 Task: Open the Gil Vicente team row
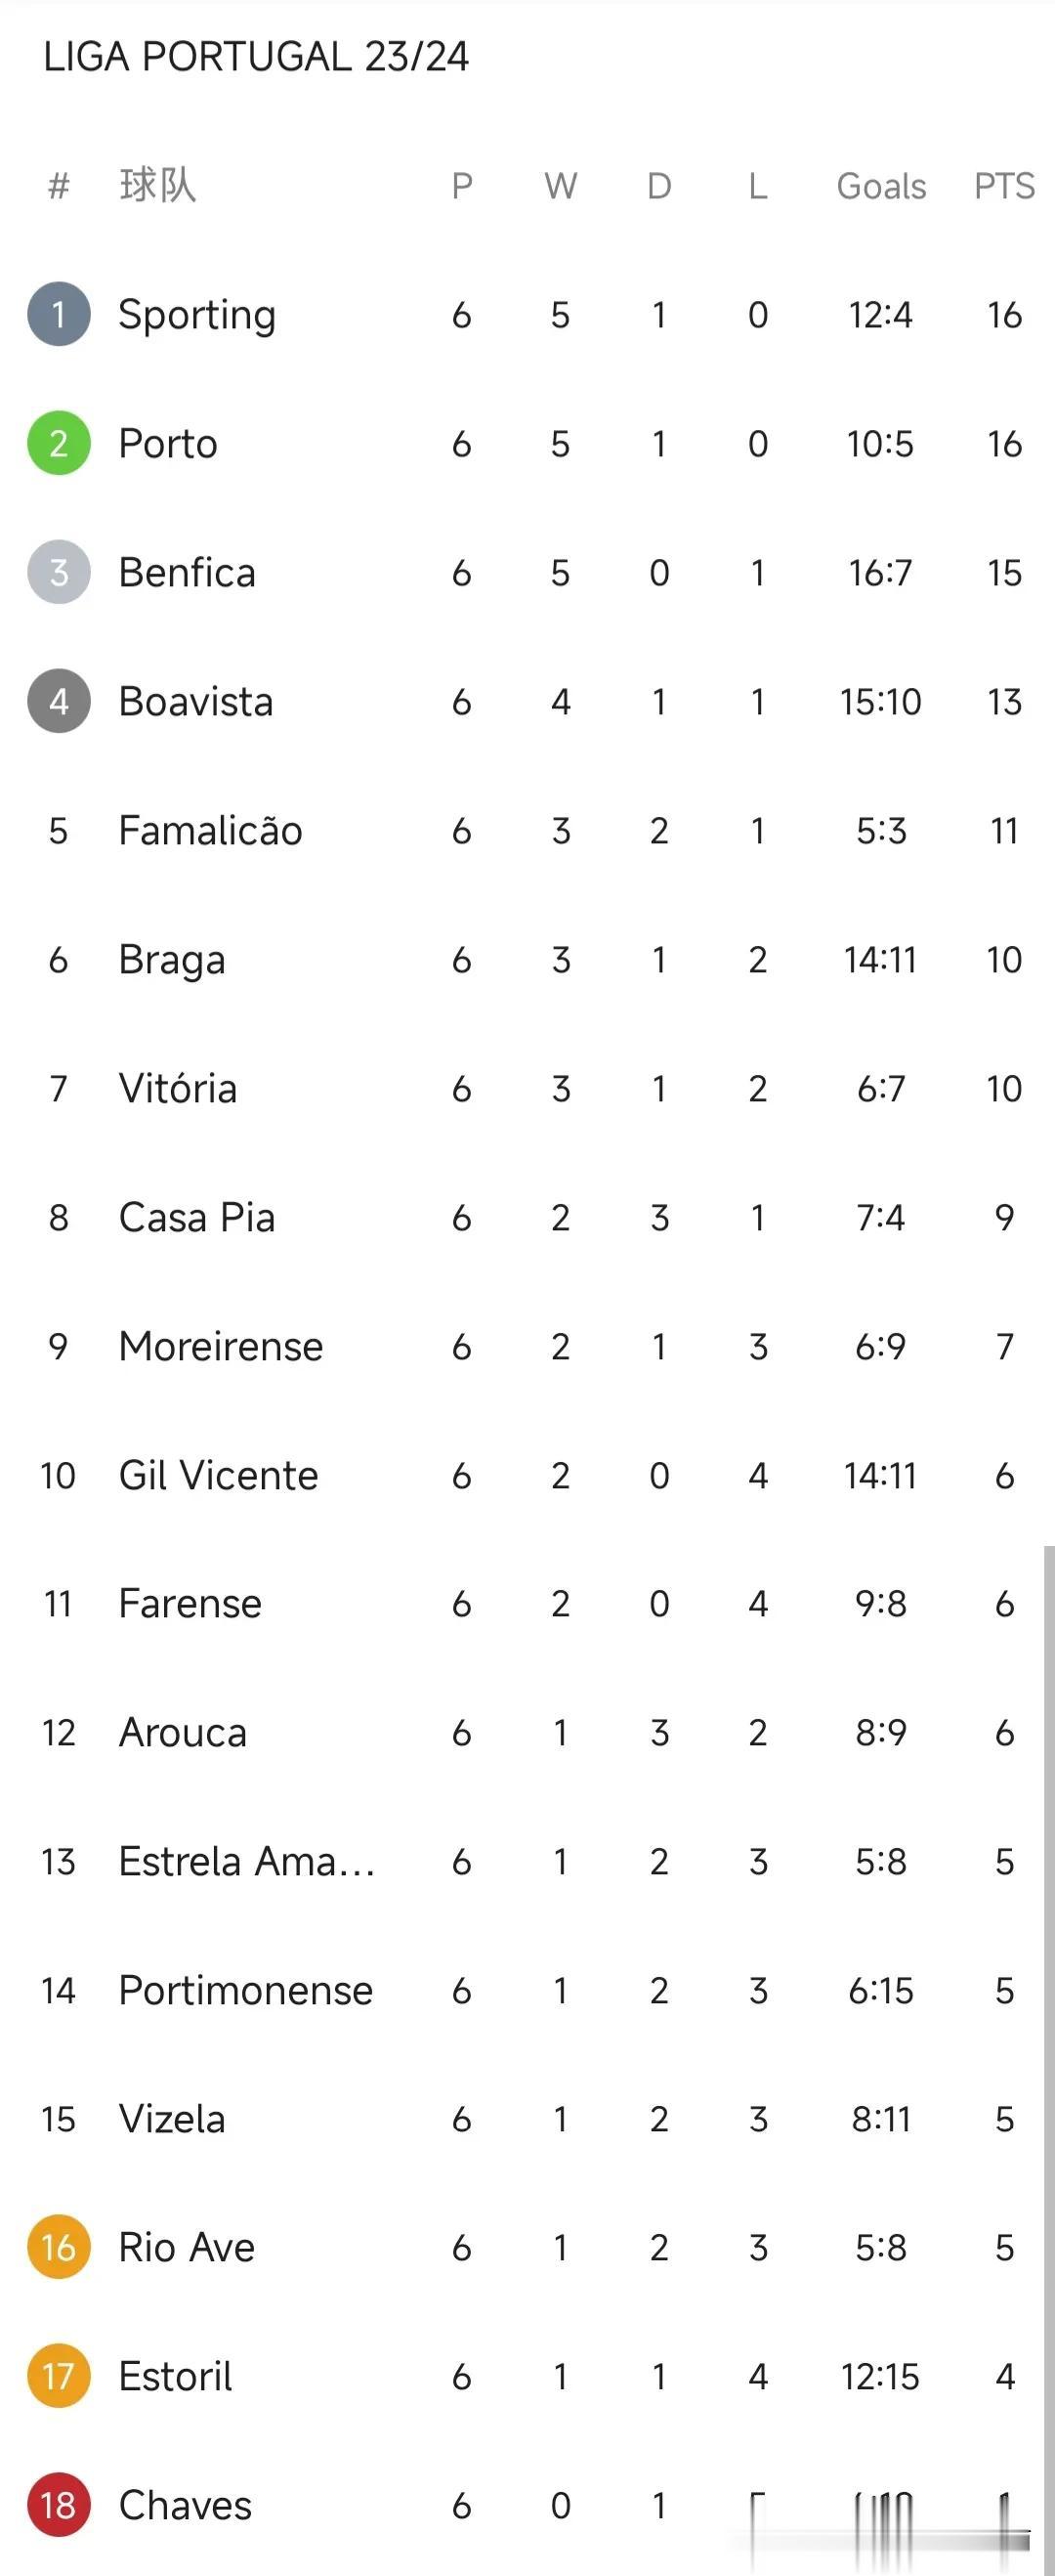point(527,1475)
